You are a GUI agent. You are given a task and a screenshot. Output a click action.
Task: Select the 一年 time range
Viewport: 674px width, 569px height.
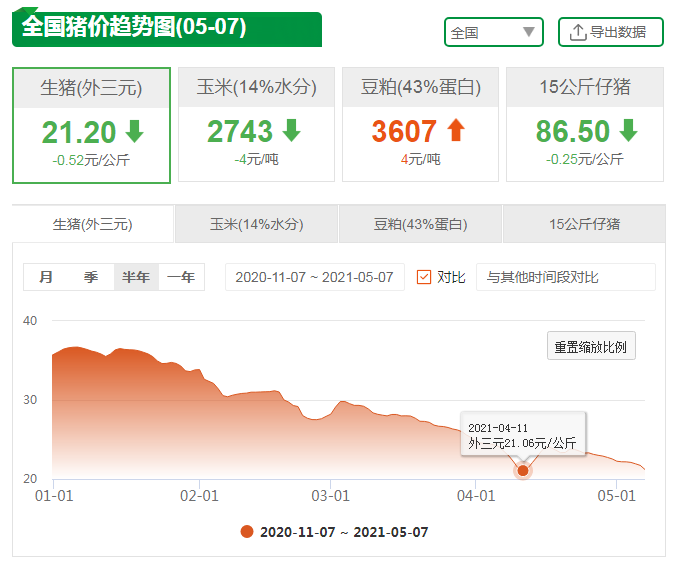181,277
